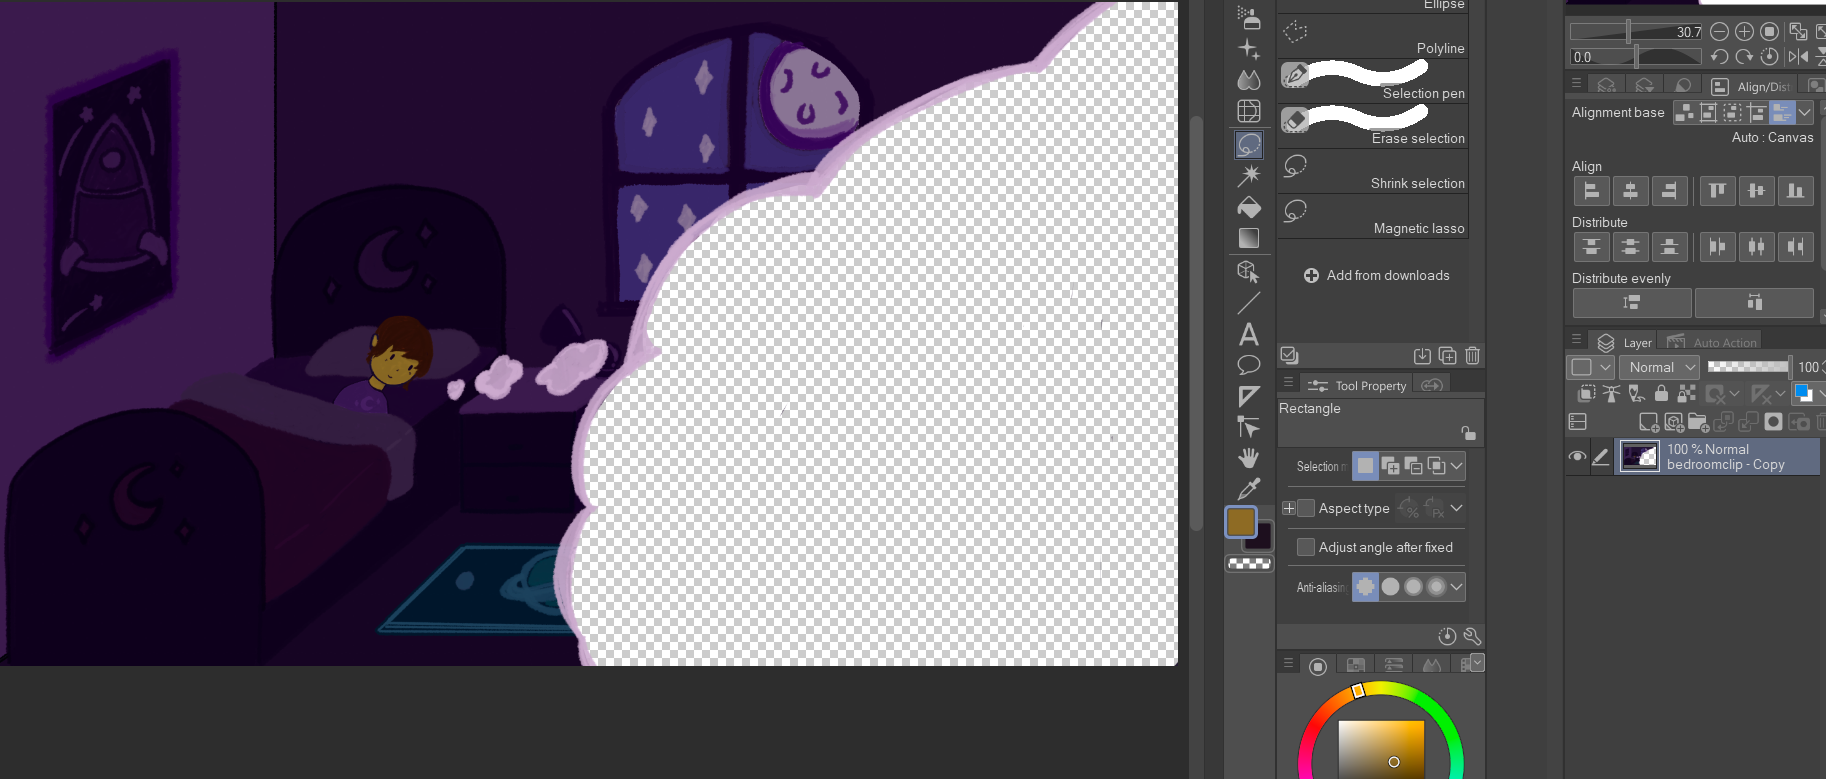Create a new layer folder
Viewport: 1826px width, 779px height.
pos(1698,422)
